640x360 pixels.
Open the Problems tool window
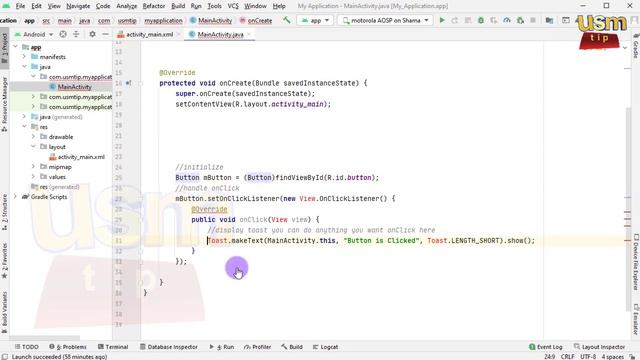click(x=68, y=347)
